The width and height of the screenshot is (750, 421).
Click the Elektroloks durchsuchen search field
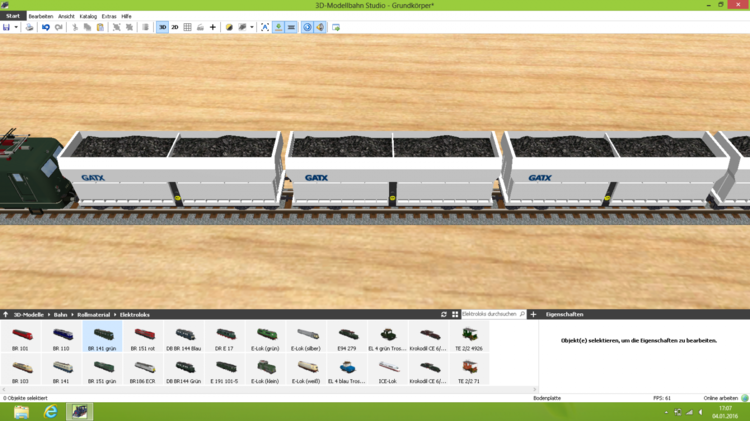pos(490,314)
